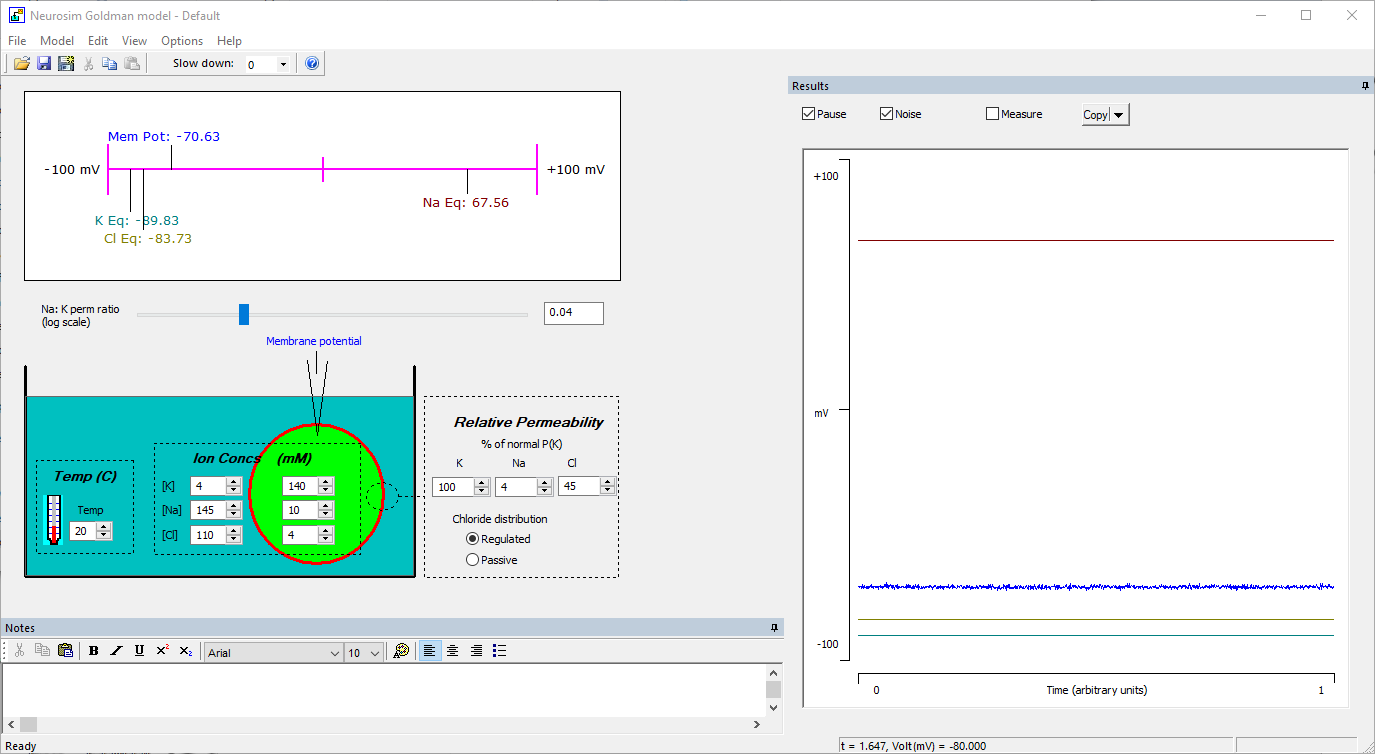
Task: Open help with the question mark icon
Action: coord(312,64)
